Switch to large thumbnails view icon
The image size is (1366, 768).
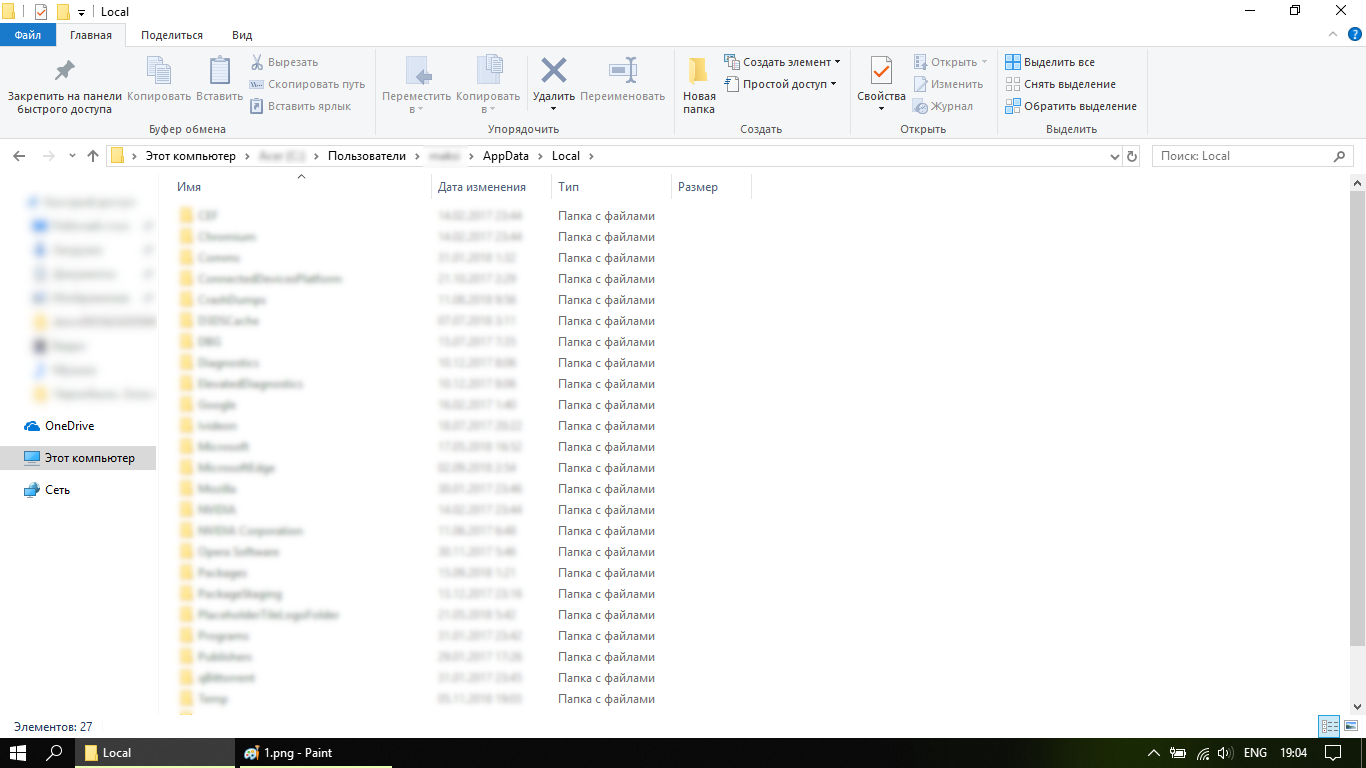pos(1350,727)
